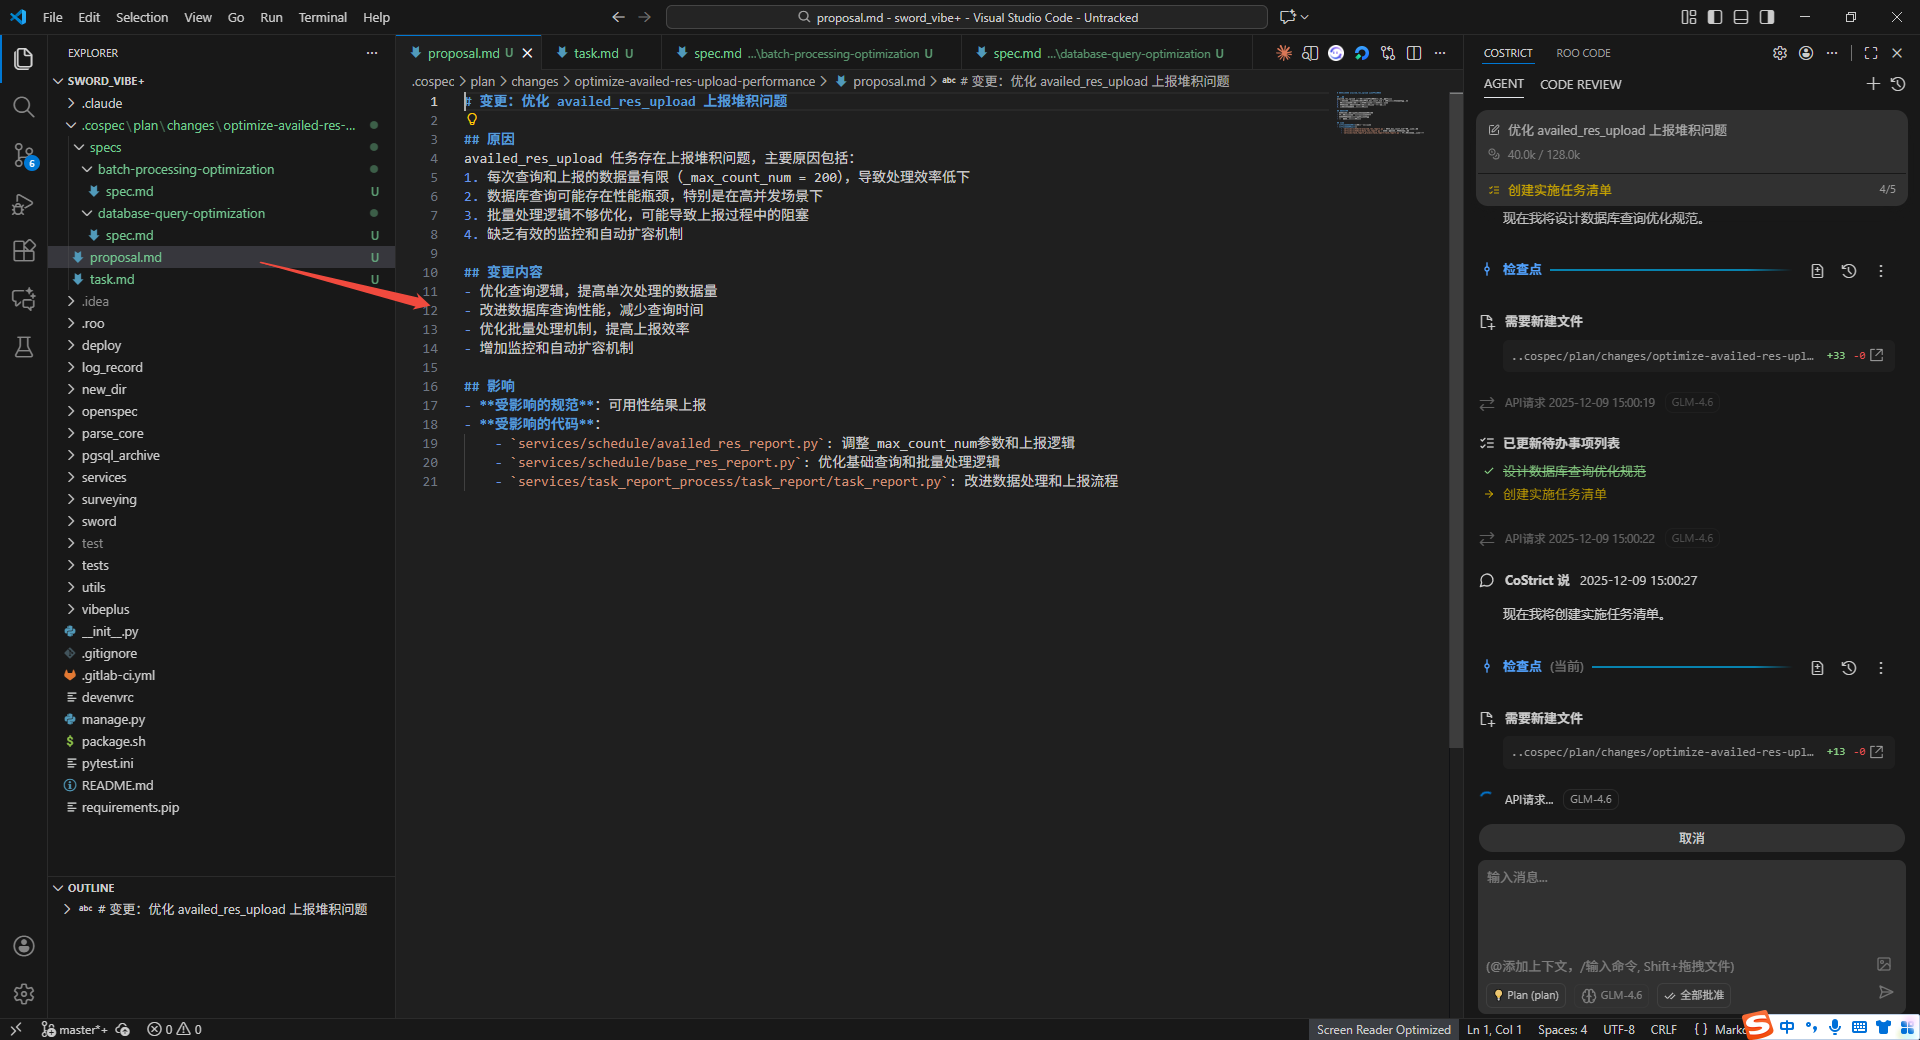Toggle the bottom panel layout button

tap(1741, 17)
